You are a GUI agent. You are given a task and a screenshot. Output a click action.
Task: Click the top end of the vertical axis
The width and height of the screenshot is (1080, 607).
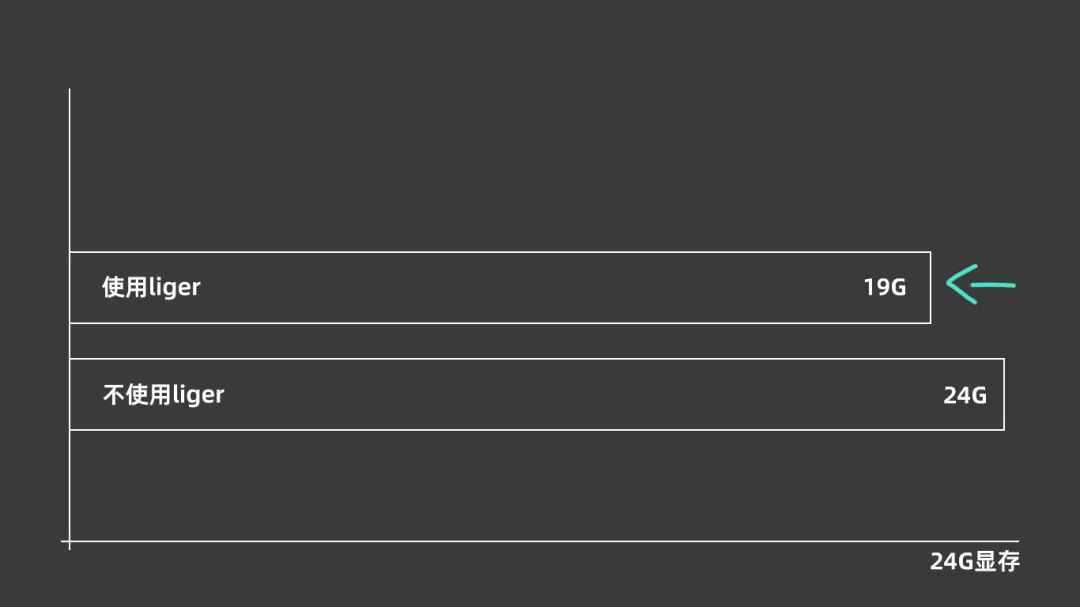pyautogui.click(x=70, y=91)
